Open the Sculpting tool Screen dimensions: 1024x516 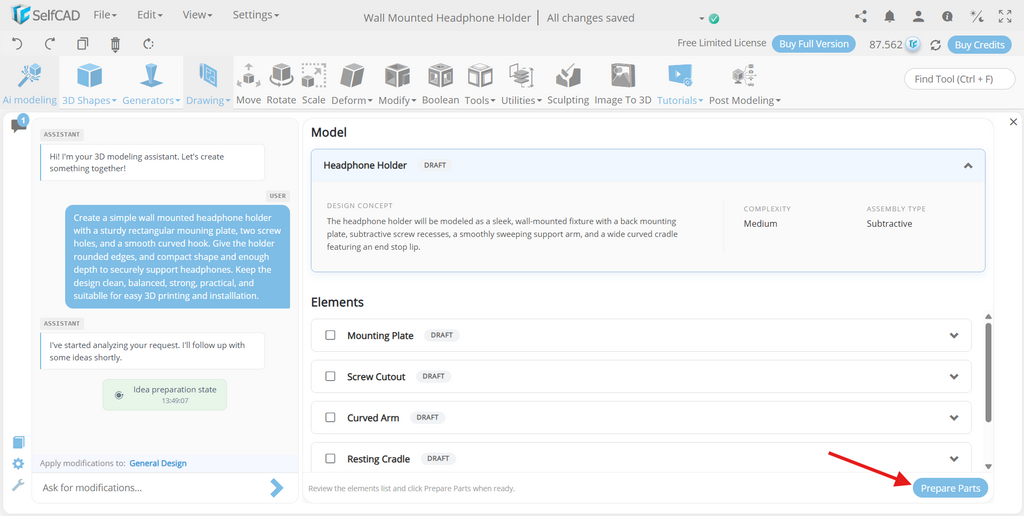point(568,76)
